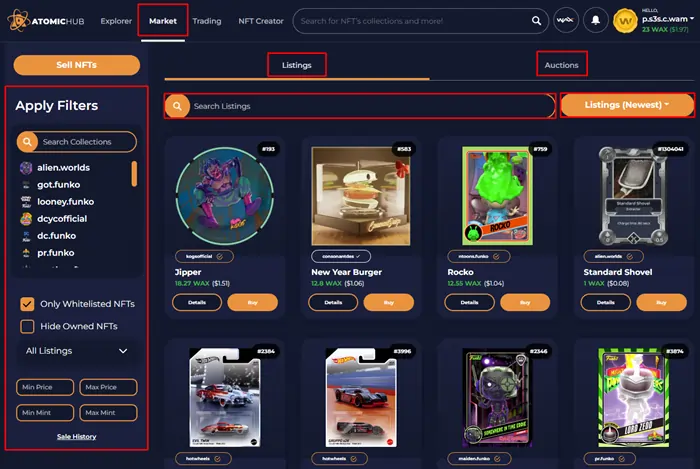Click verified badge on kogsofficial tag
Screen dimensions: 700x469
[220, 257]
